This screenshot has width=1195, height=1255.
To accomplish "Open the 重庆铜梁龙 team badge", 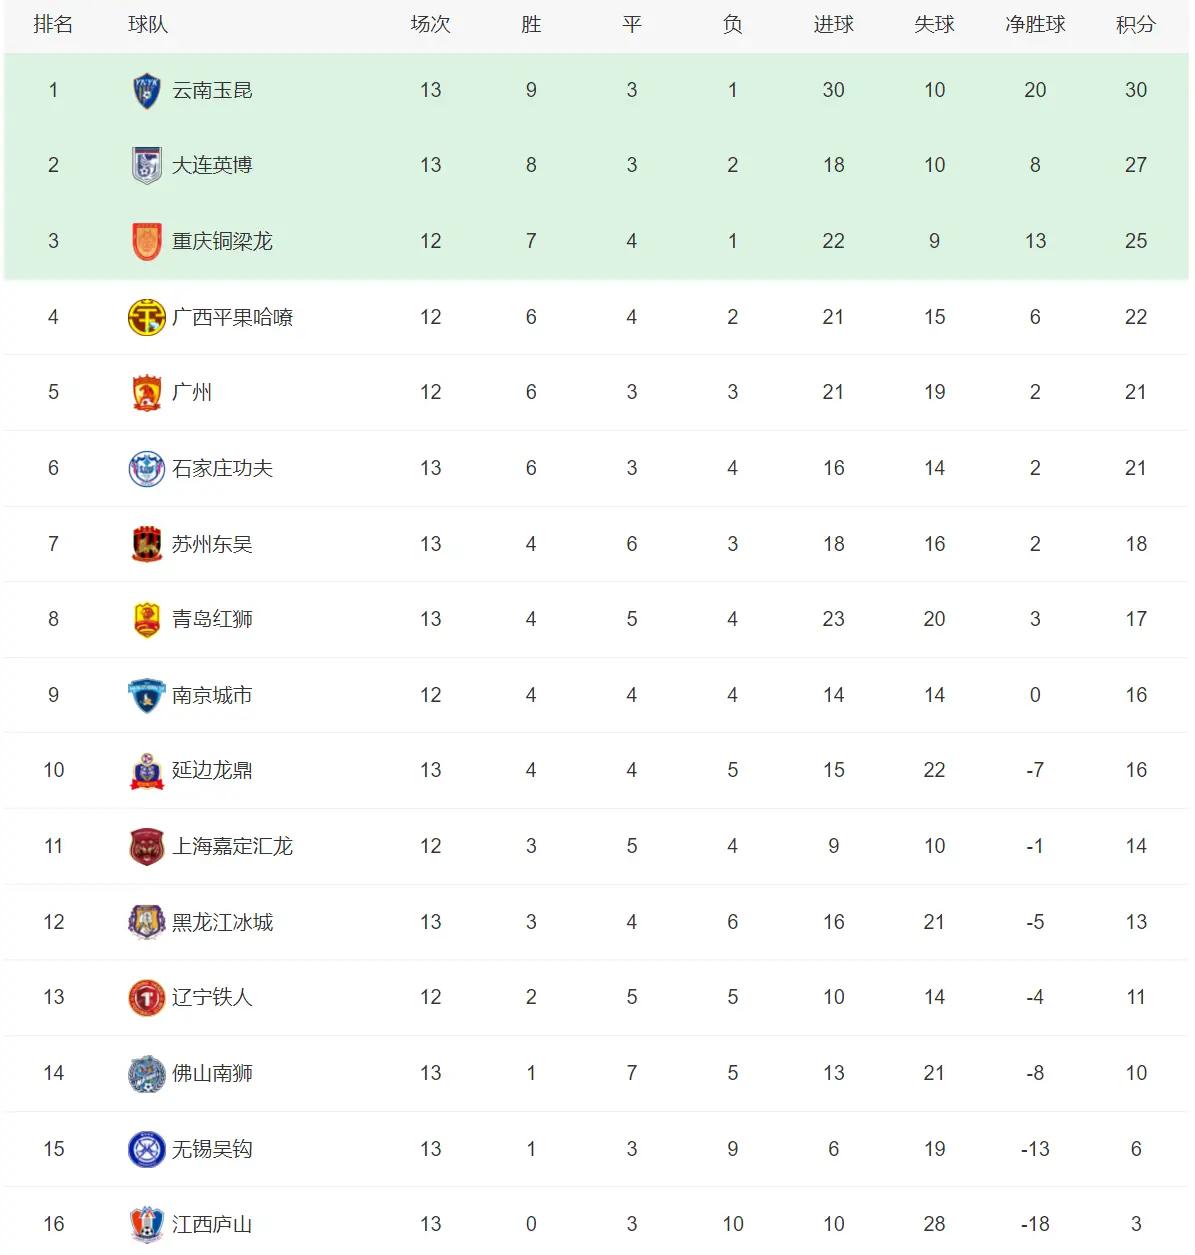I will coord(147,242).
